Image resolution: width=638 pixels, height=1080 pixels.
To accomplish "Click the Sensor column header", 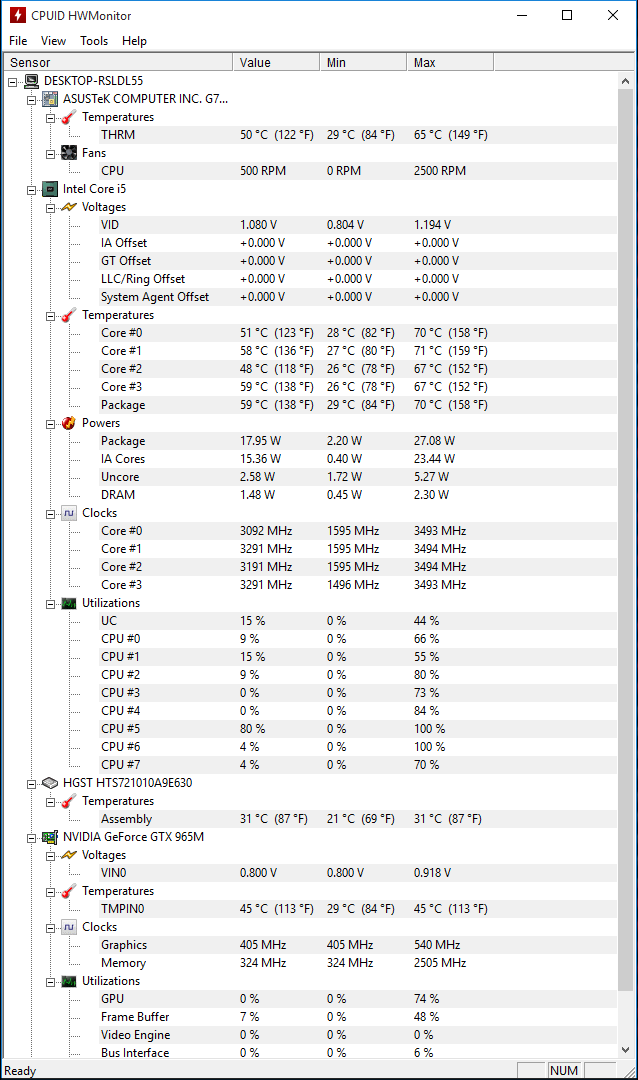I will [119, 63].
